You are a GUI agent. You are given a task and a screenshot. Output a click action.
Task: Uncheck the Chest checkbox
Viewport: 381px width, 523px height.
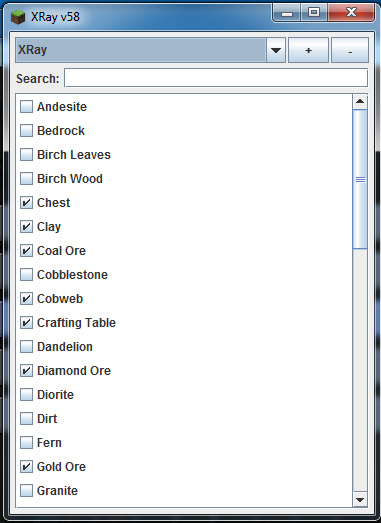pos(26,202)
